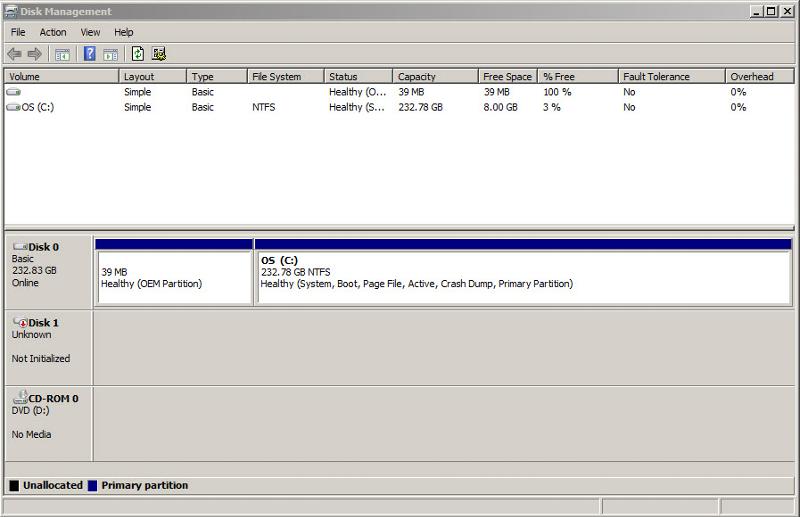Click the Disk Management title bar icon

11,11
